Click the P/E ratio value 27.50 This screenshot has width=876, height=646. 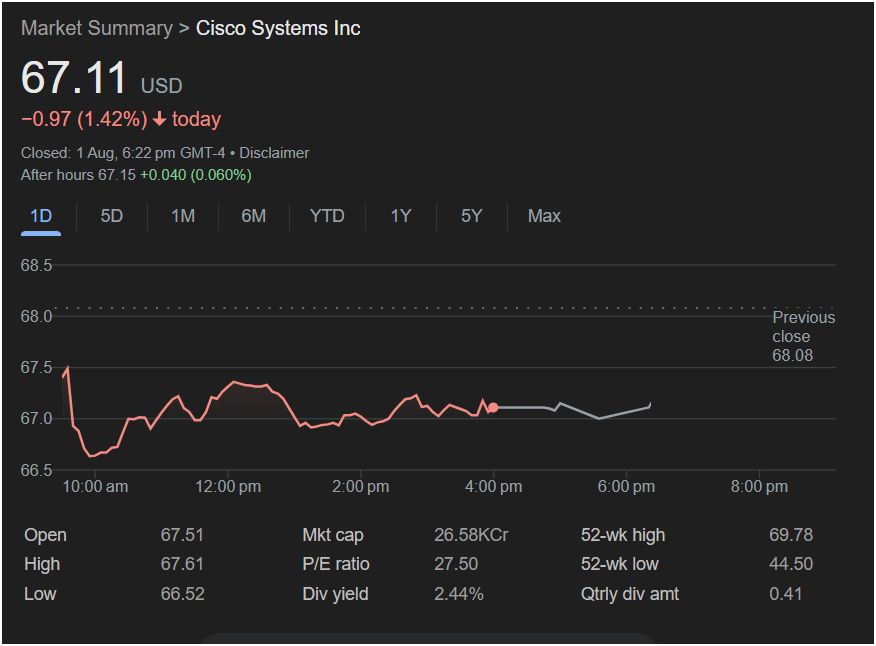[x=456, y=564]
